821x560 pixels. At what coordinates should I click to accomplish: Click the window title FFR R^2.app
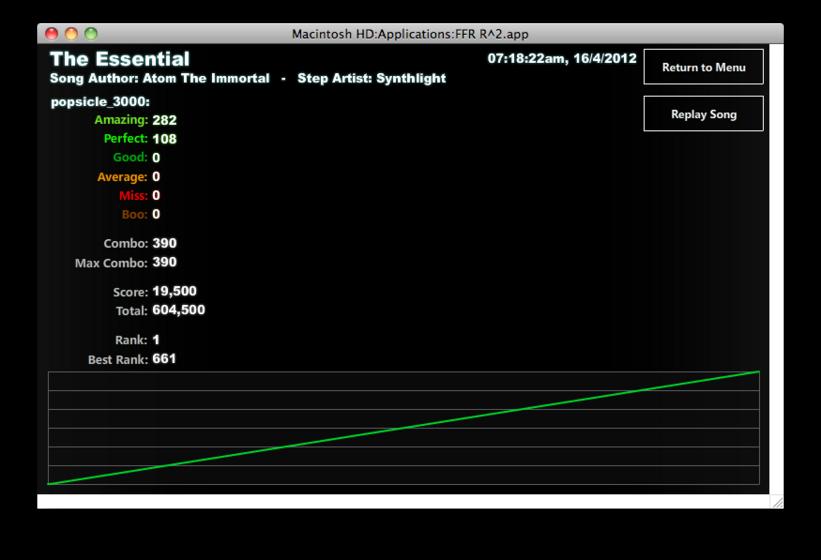(410, 34)
